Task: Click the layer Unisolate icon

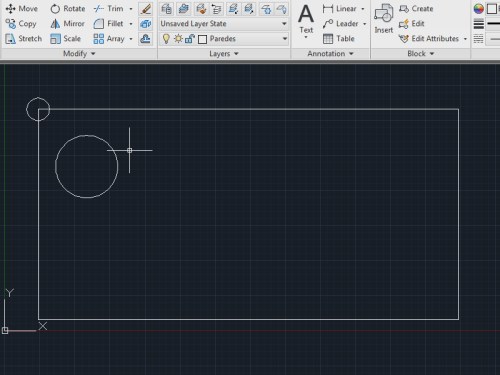Action: click(x=249, y=9)
